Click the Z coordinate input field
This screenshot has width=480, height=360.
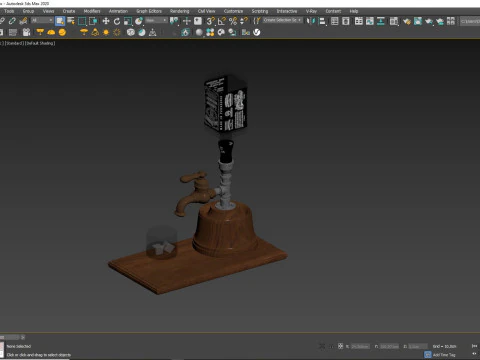(x=418, y=347)
